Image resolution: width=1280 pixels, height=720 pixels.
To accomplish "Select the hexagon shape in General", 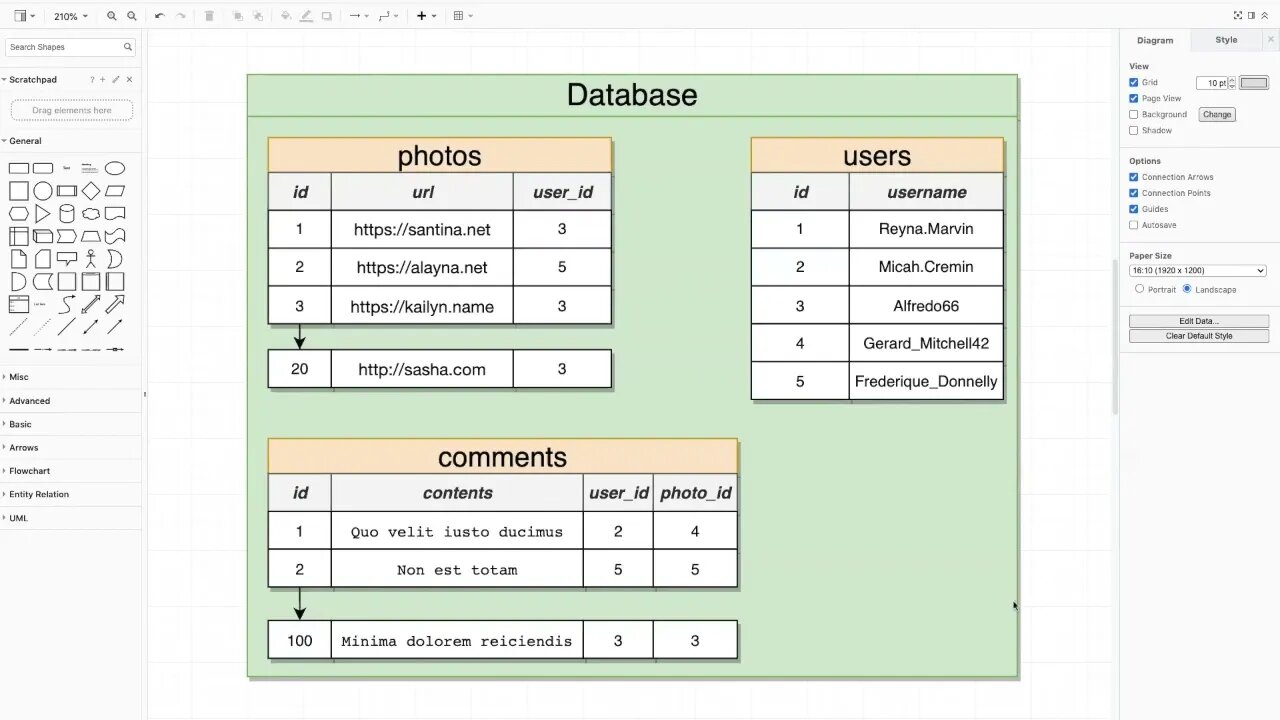I will pyautogui.click(x=19, y=214).
